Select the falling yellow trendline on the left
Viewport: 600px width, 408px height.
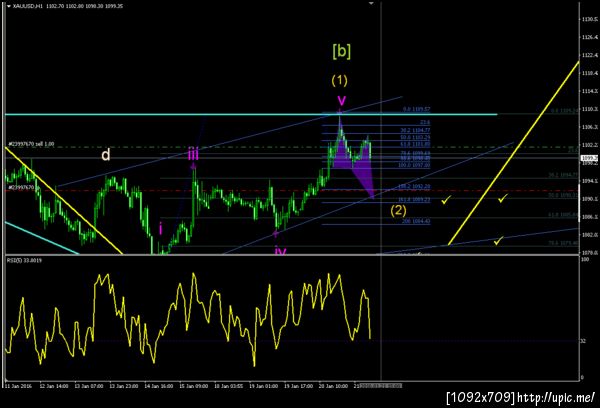[64, 201]
